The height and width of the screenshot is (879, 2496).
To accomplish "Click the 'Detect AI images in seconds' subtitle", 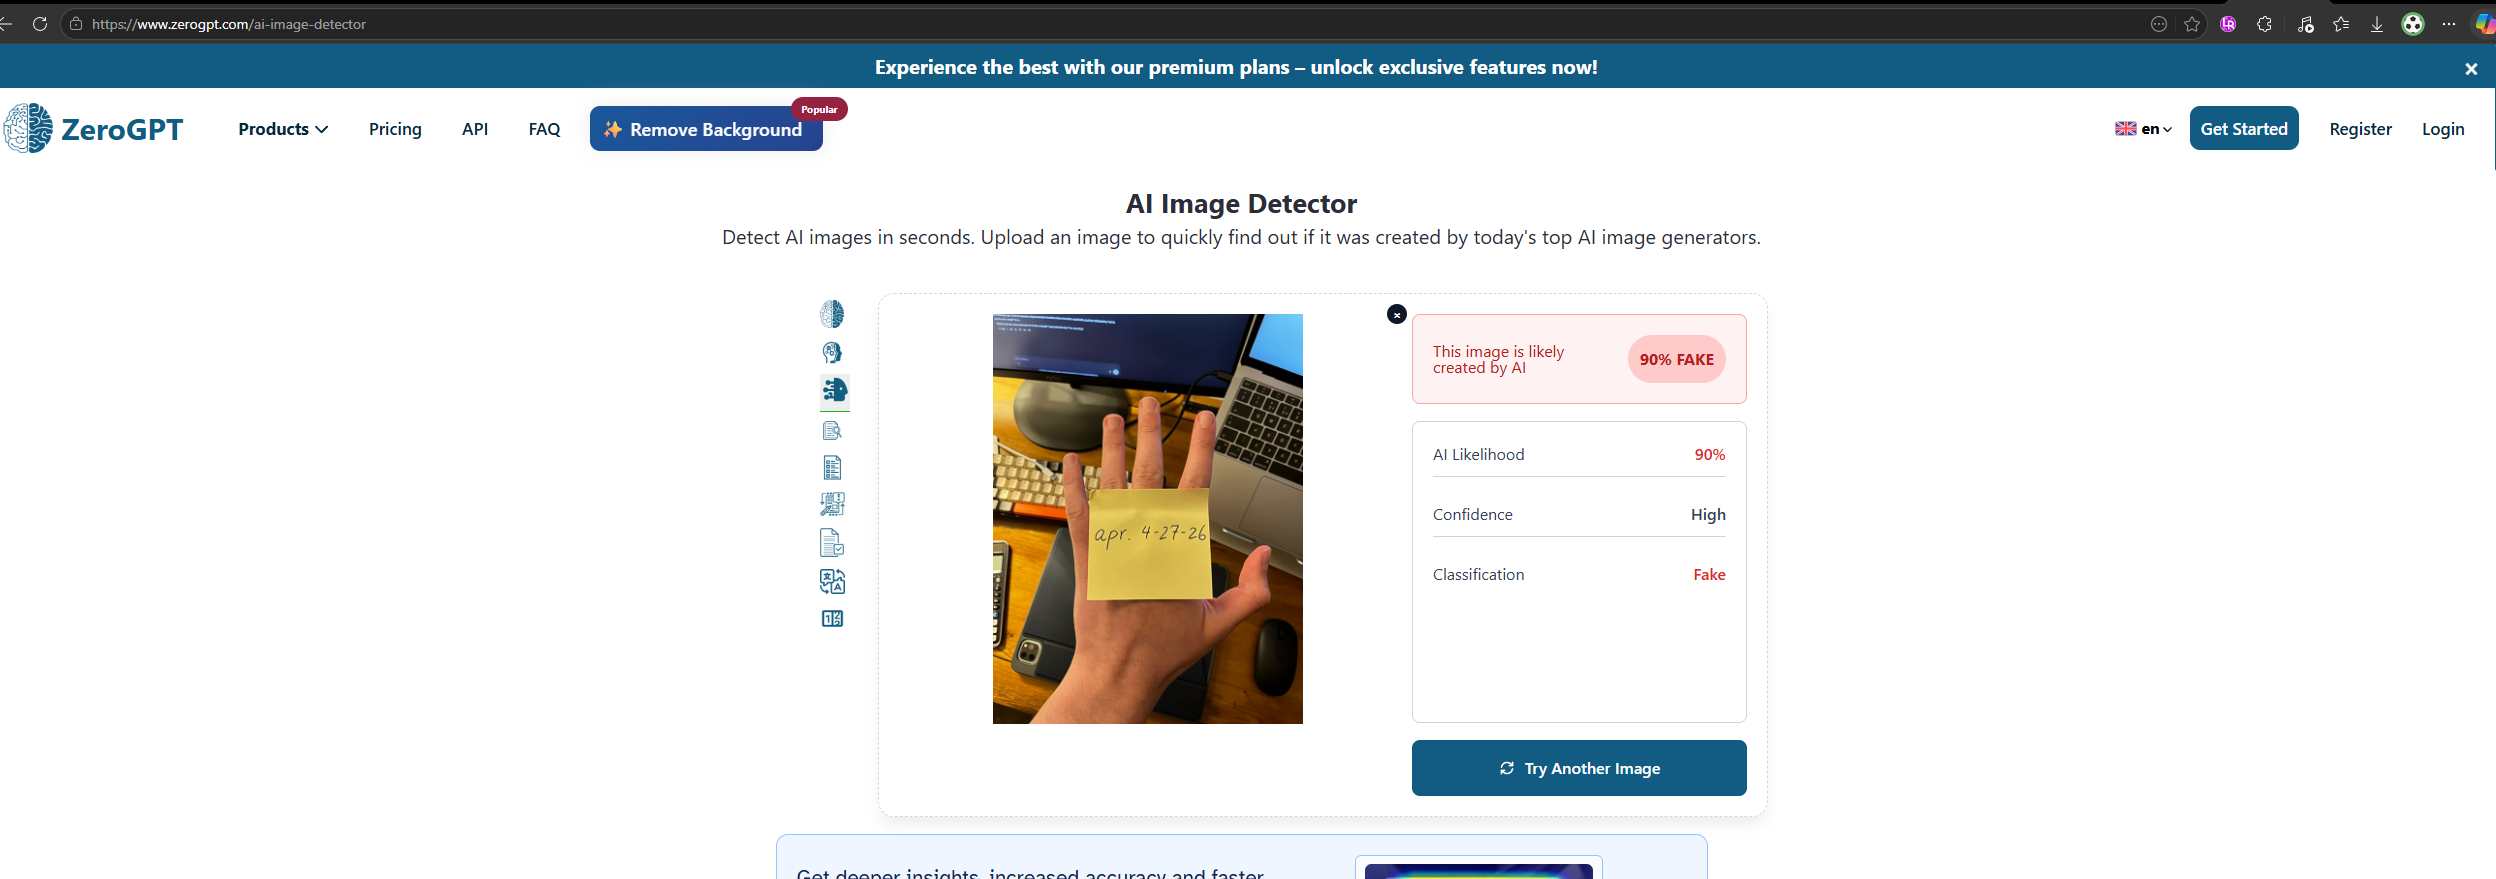I will point(1241,237).
